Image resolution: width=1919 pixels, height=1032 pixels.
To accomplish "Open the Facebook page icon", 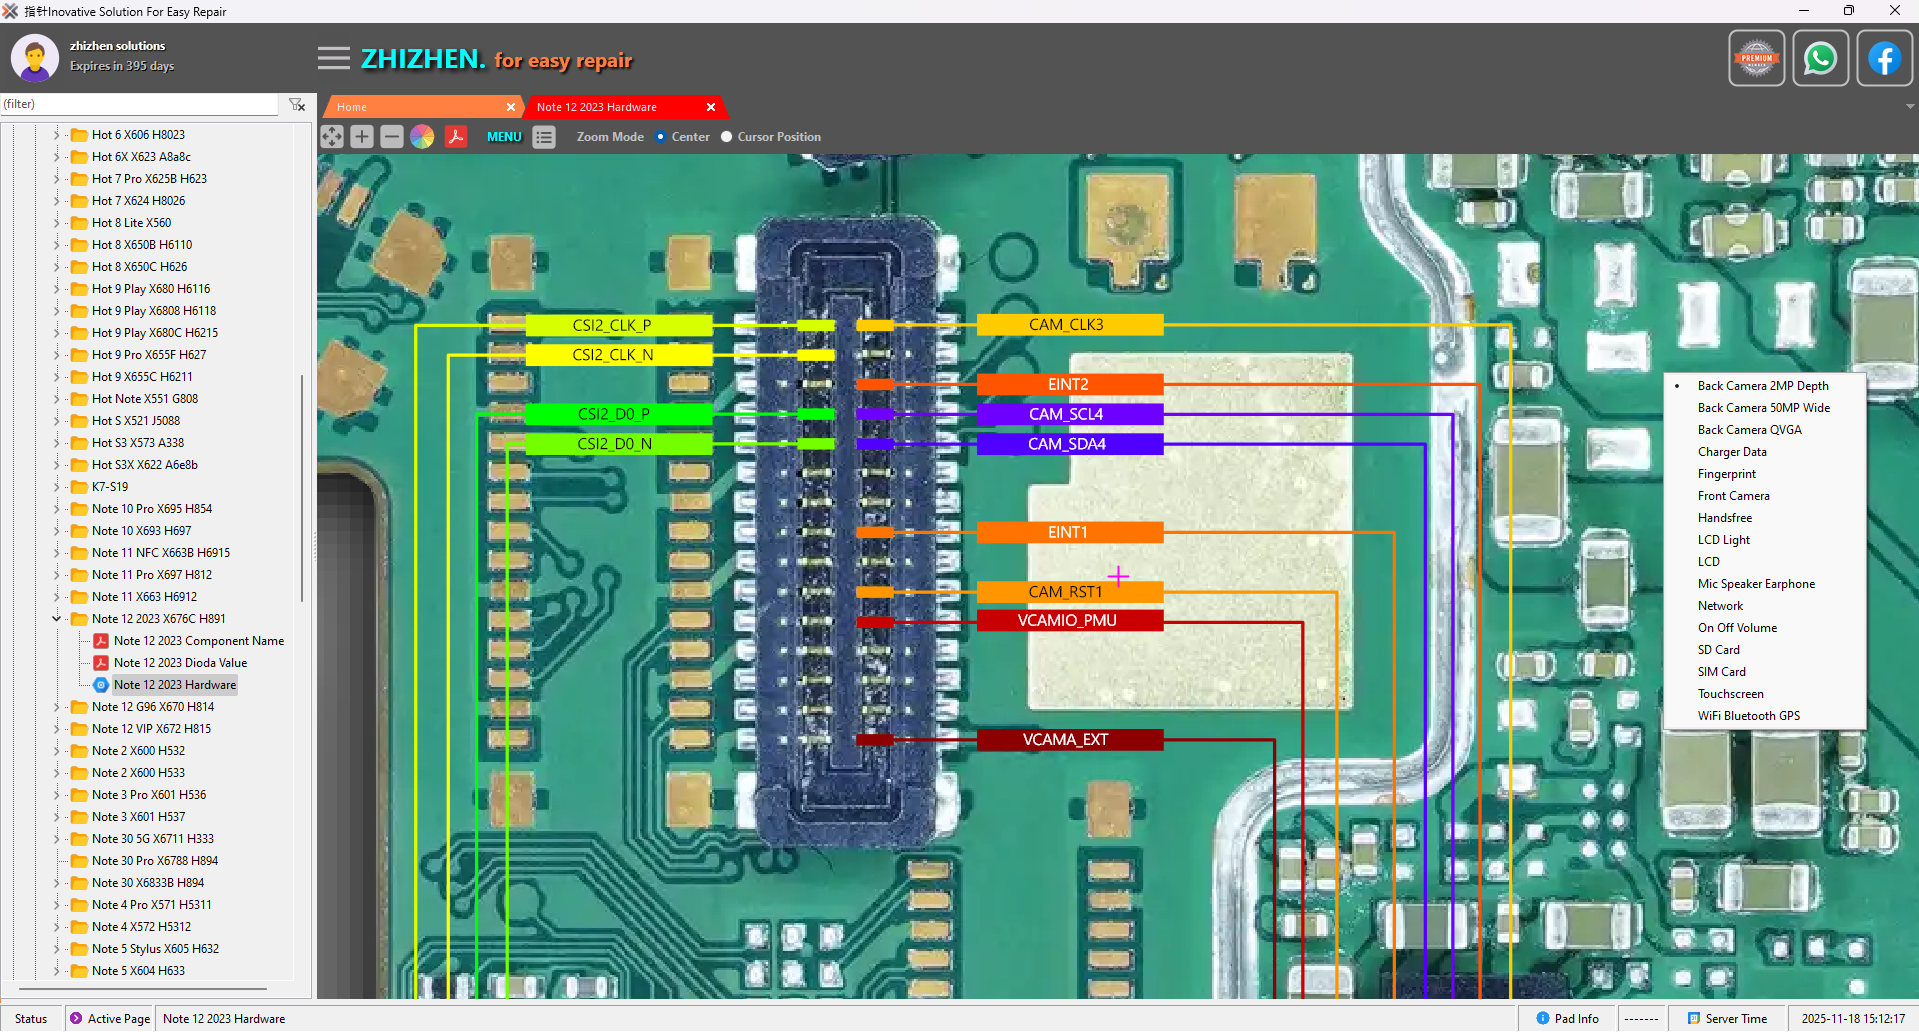I will [x=1885, y=59].
